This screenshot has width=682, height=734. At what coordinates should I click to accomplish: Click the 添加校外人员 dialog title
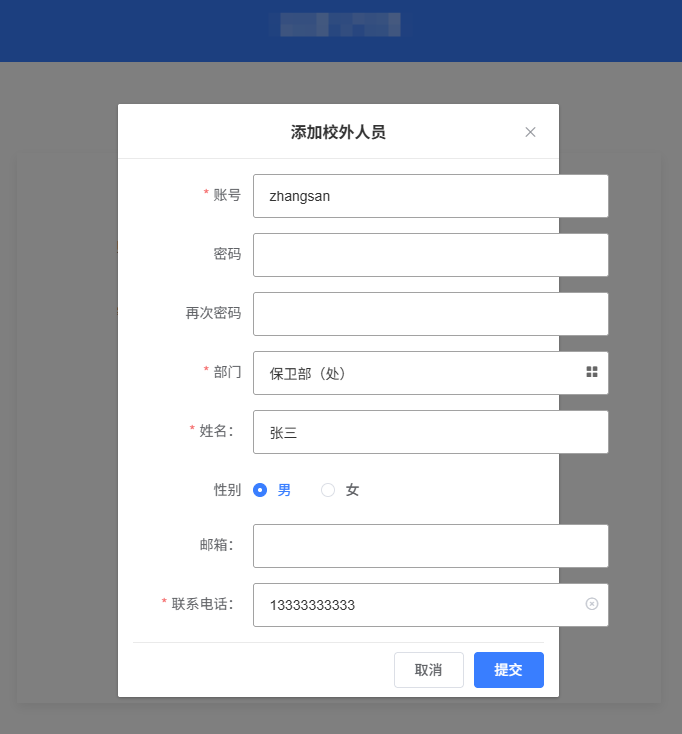pos(338,132)
